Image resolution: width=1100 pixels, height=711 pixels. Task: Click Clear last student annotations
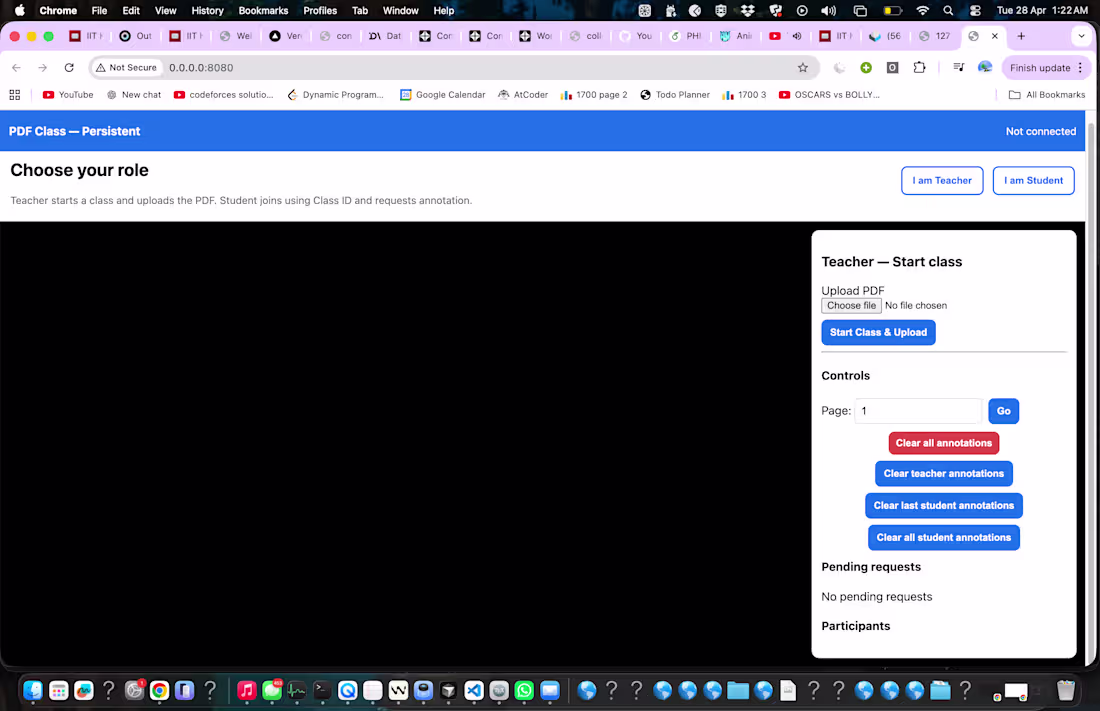coord(944,505)
